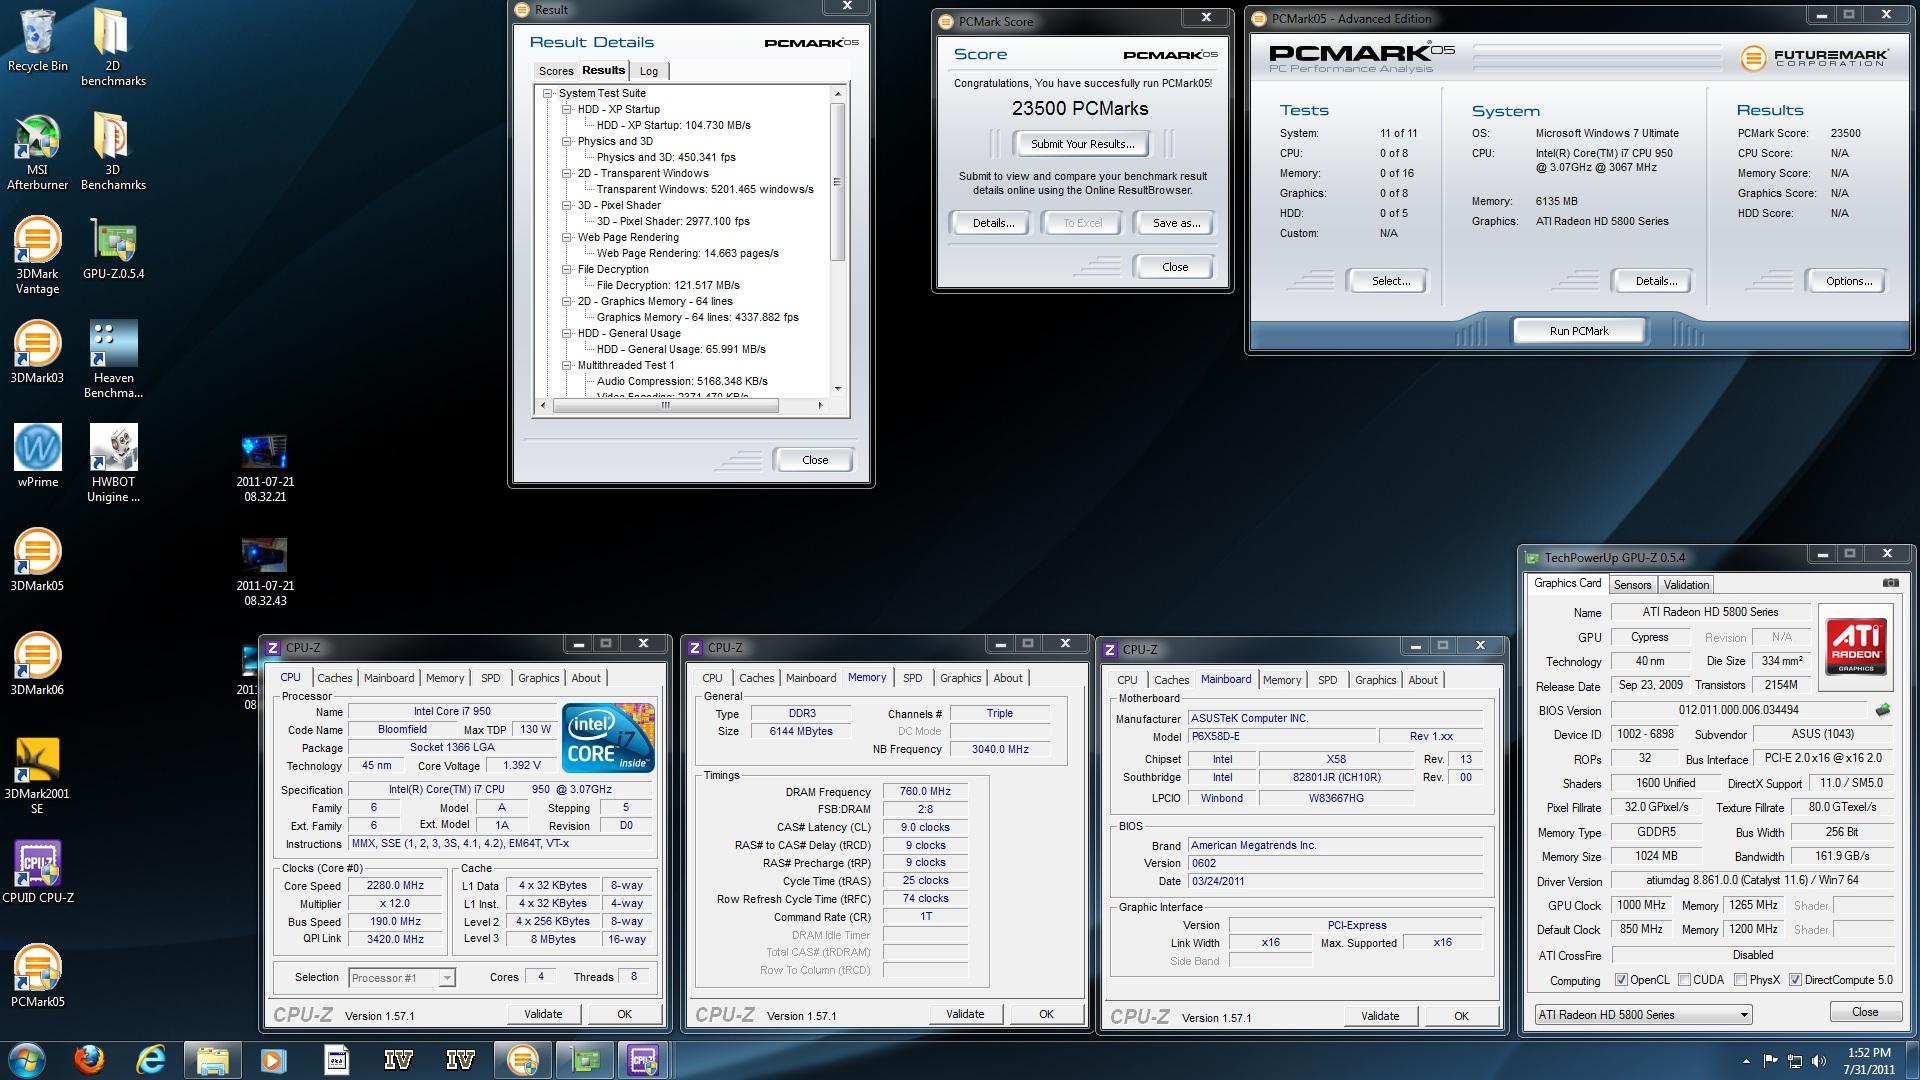
Task: Open the Windows Start button
Action: [x=26, y=1060]
